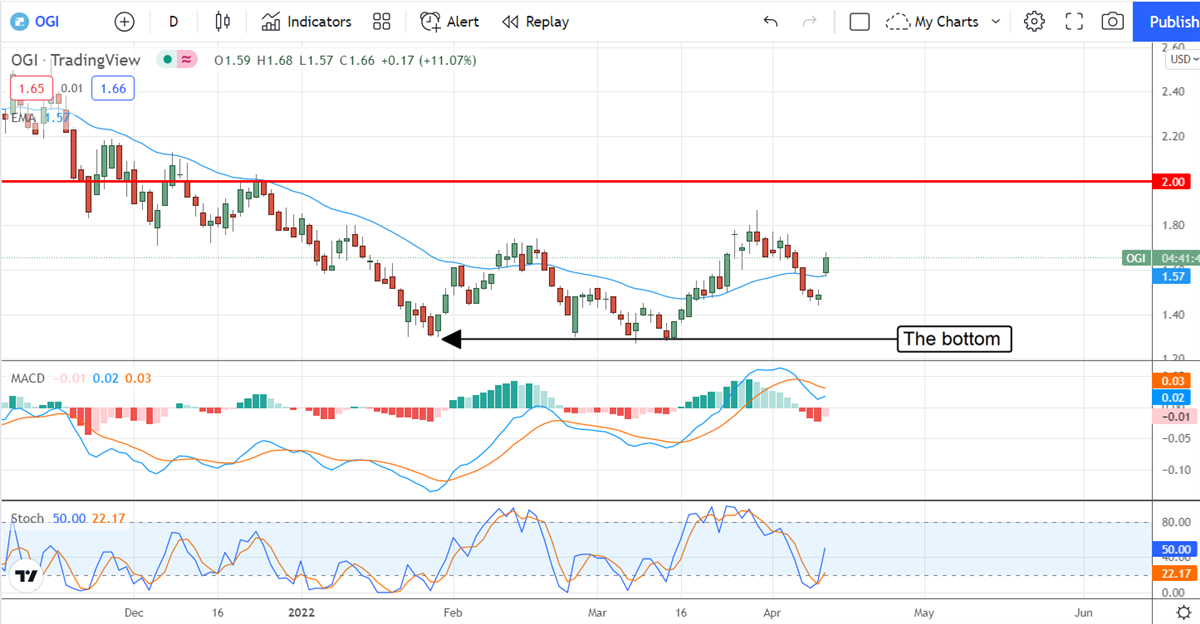The width and height of the screenshot is (1200, 624).
Task: Toggle the green market status dot
Action: 165,60
